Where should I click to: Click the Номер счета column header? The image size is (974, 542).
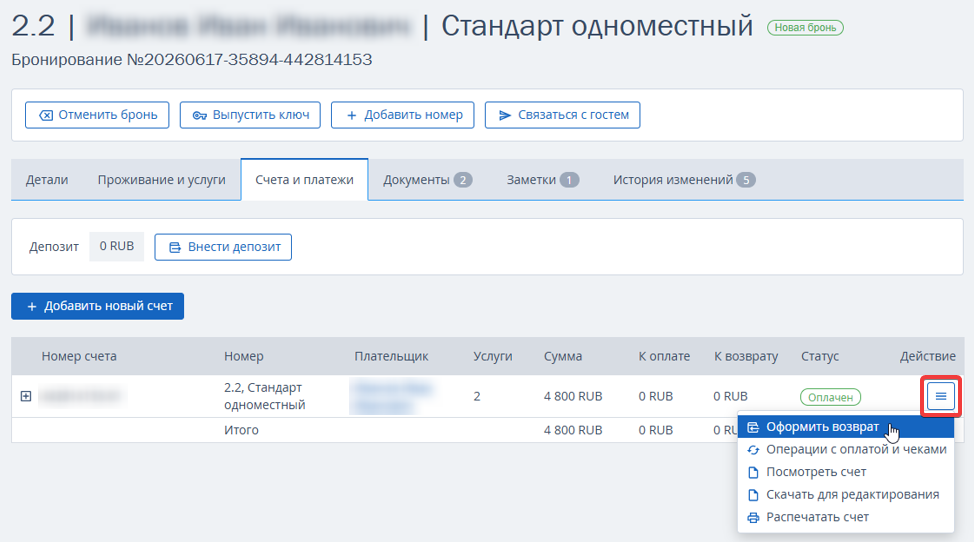point(79,356)
